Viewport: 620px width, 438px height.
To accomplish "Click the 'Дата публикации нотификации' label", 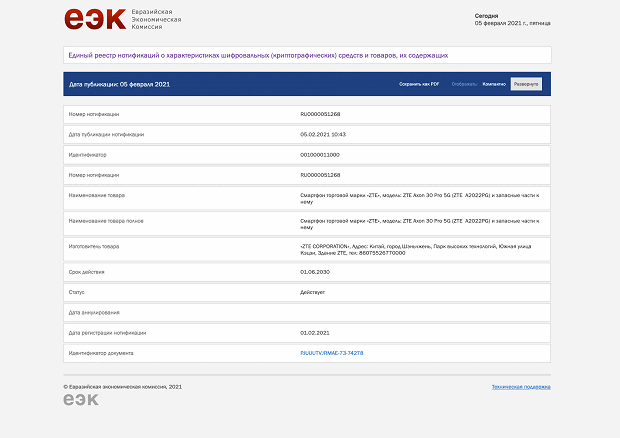I will tap(106, 134).
